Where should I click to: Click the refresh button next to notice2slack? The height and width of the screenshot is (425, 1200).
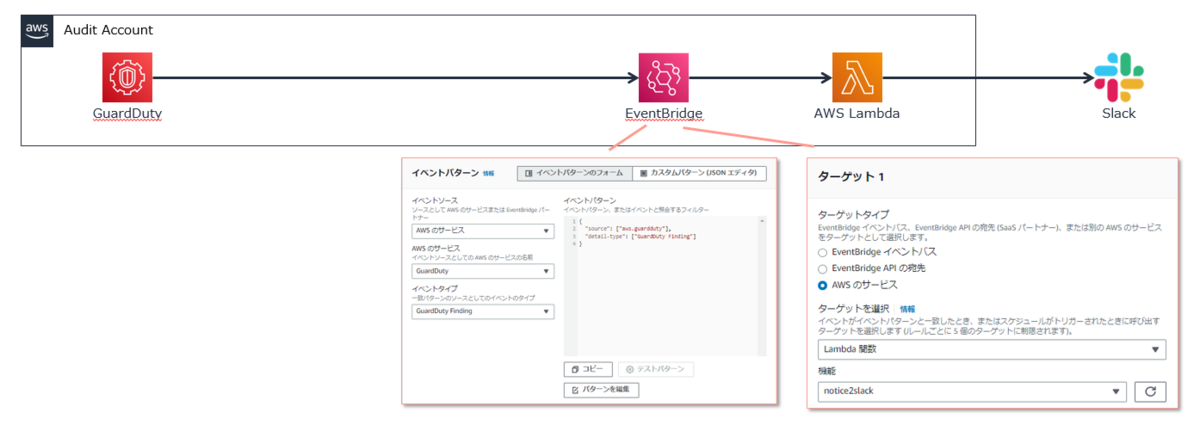[1150, 392]
